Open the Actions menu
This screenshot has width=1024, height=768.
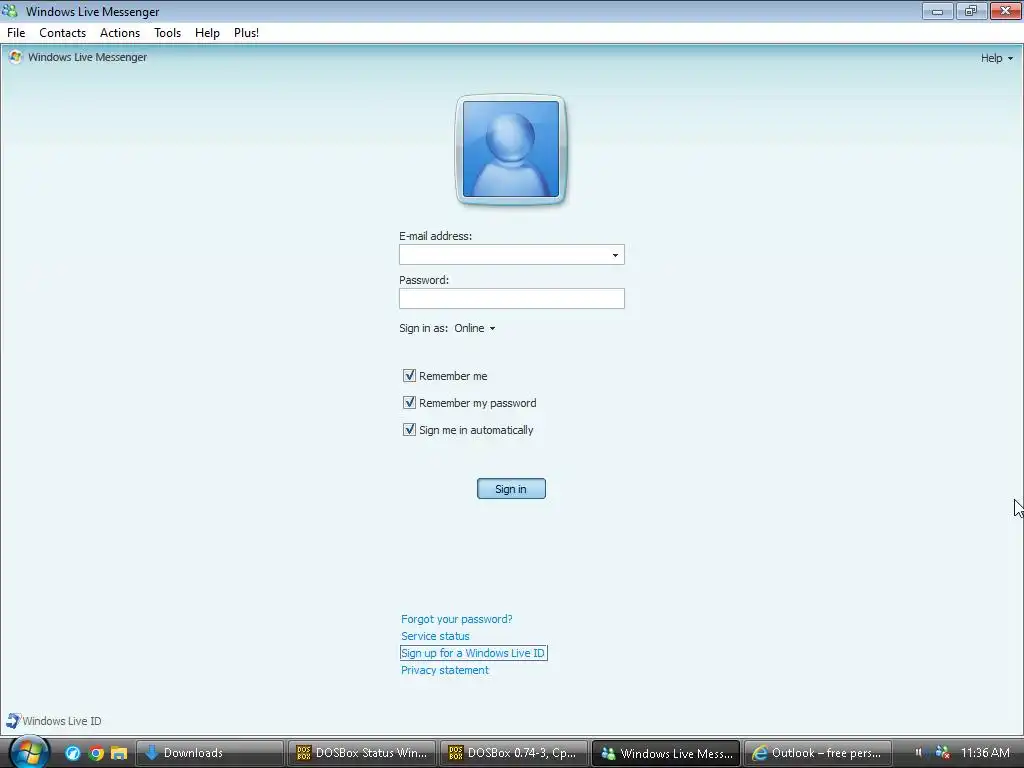click(120, 33)
